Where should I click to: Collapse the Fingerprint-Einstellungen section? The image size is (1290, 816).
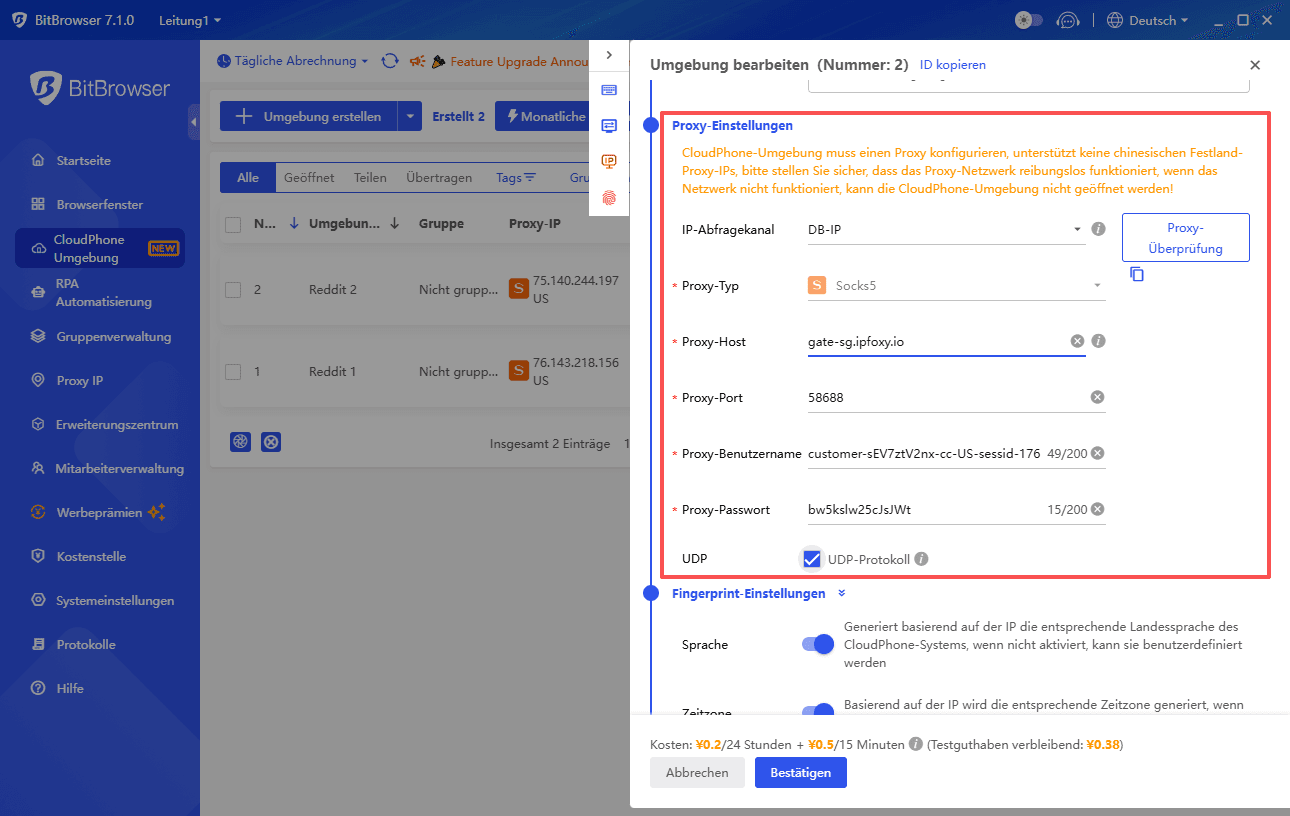pos(842,593)
